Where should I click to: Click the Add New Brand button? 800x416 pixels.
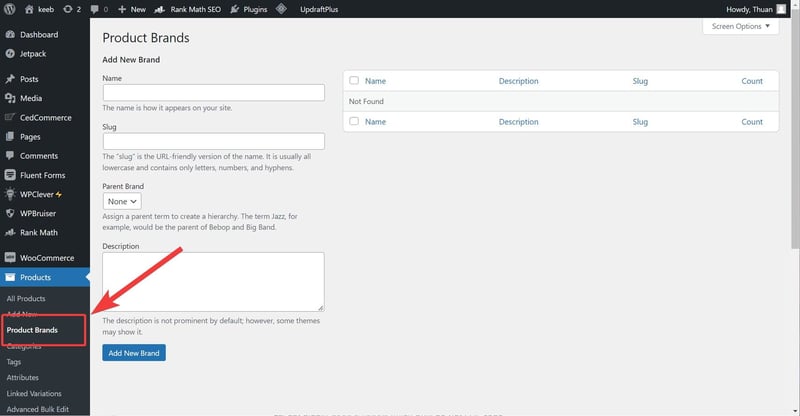(134, 353)
